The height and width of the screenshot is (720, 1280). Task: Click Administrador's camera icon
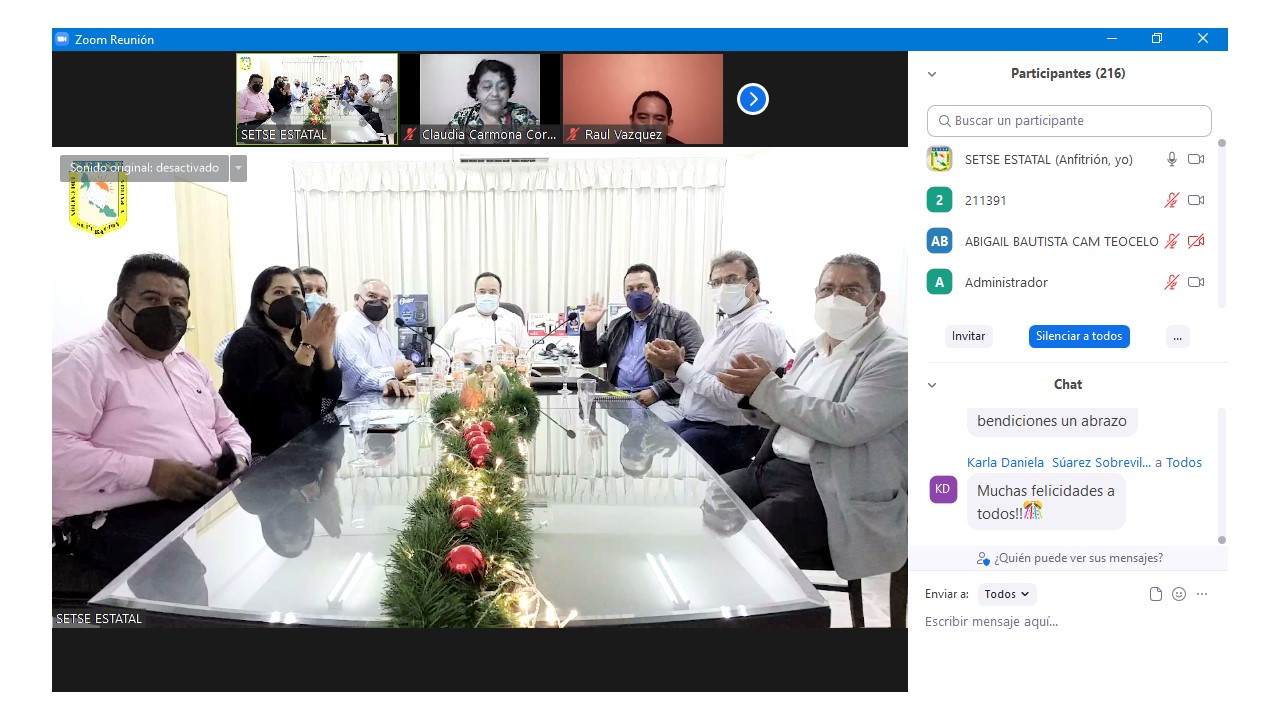point(1195,282)
